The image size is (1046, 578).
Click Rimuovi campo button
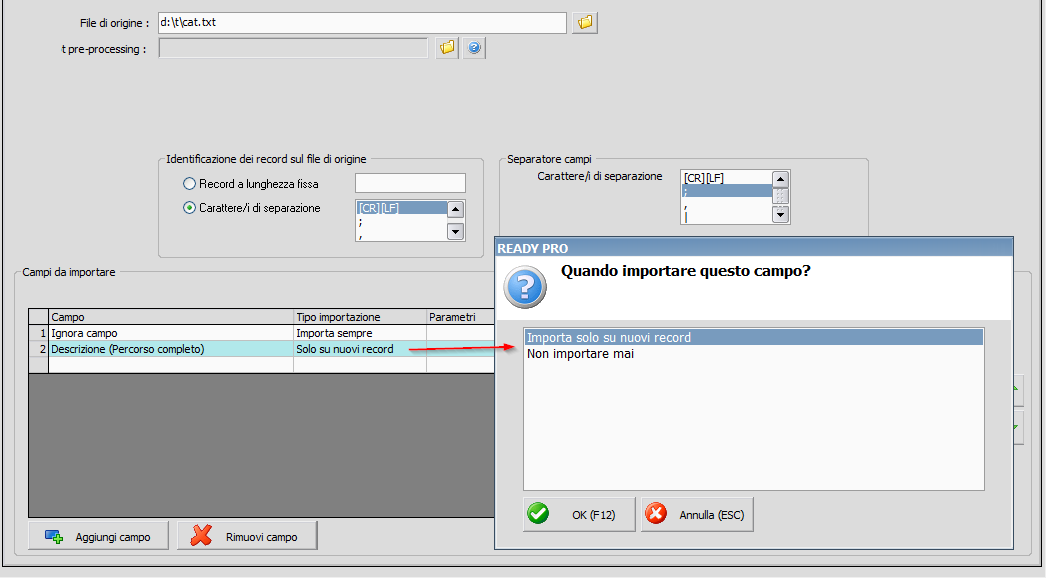tap(247, 537)
